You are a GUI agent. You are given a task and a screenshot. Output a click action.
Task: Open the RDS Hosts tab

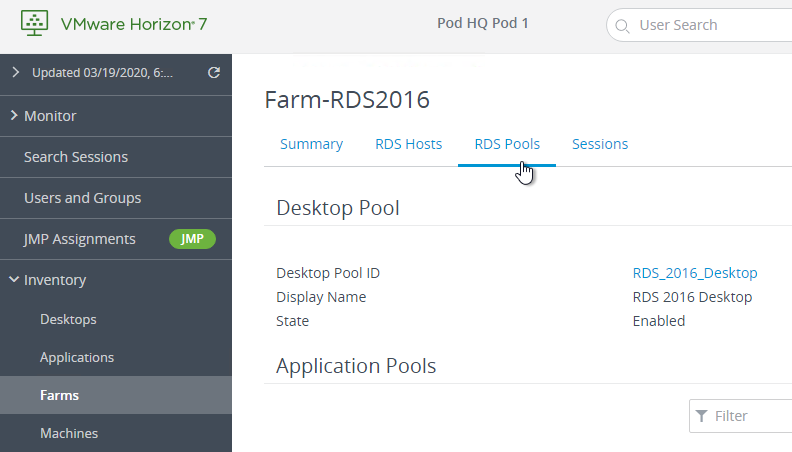[409, 144]
